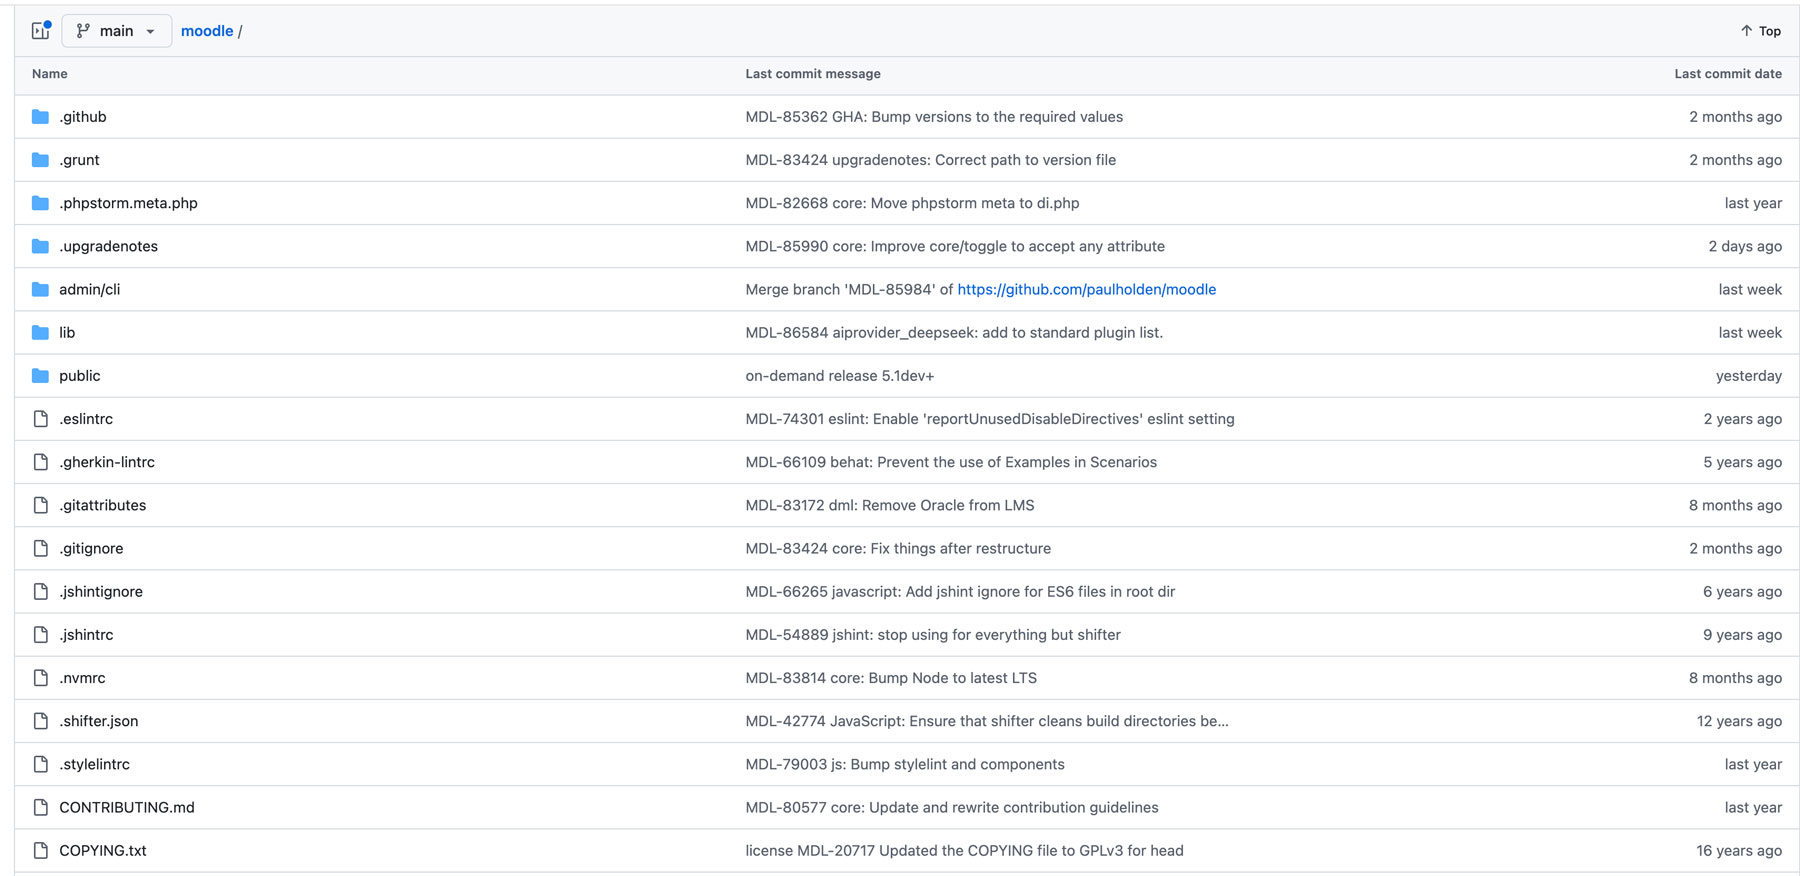Click the moodle breadcrumb link
The image size is (1800, 876).
coord(207,31)
